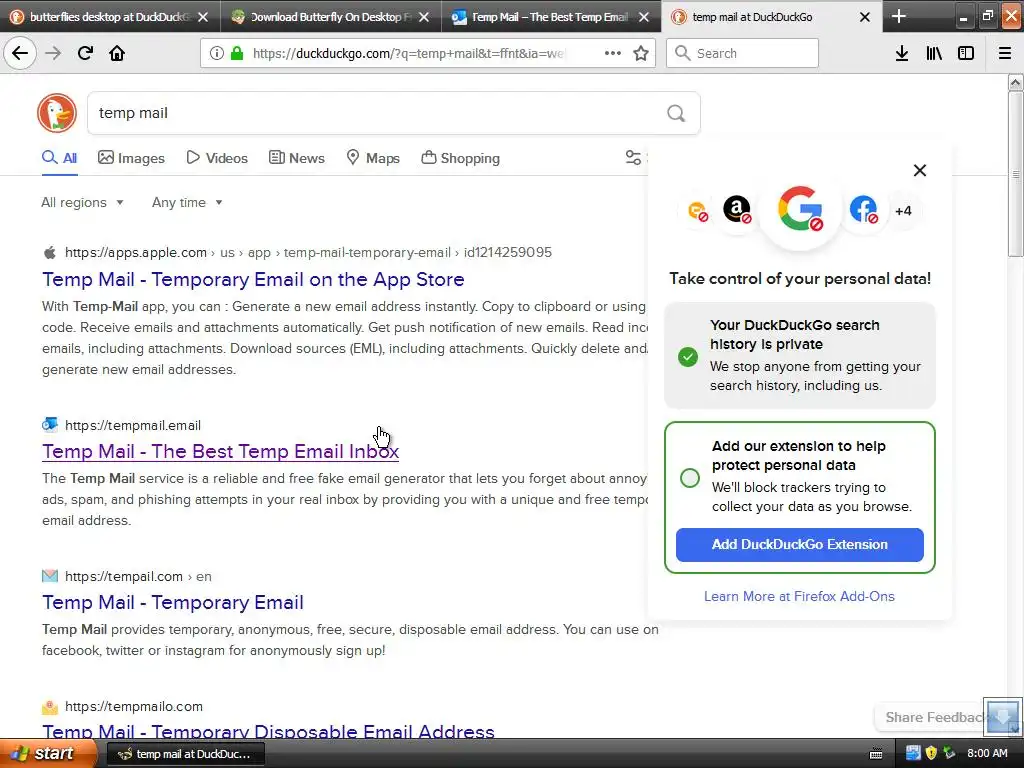Click the green search history checkmark
This screenshot has height=768, width=1024.
[x=688, y=357]
